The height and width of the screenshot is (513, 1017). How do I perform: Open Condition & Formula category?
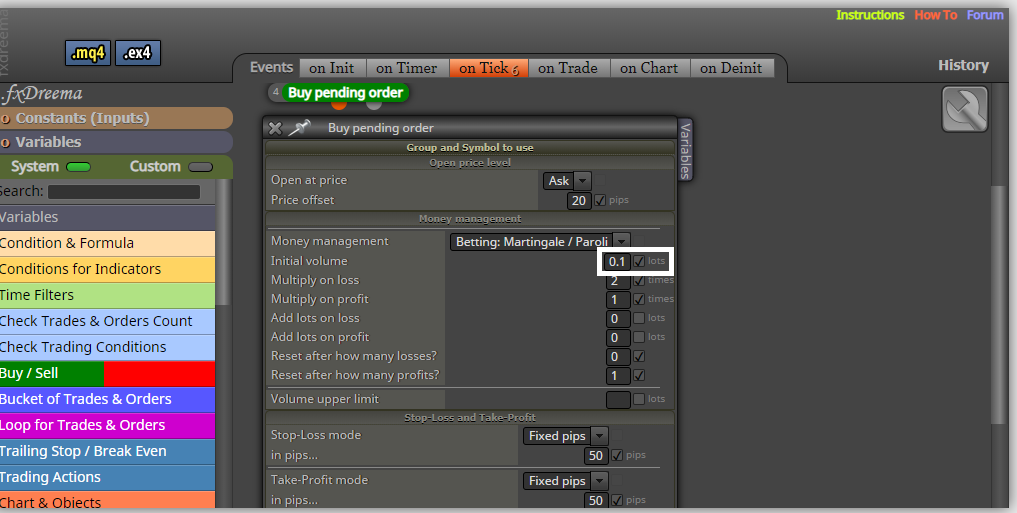point(107,243)
